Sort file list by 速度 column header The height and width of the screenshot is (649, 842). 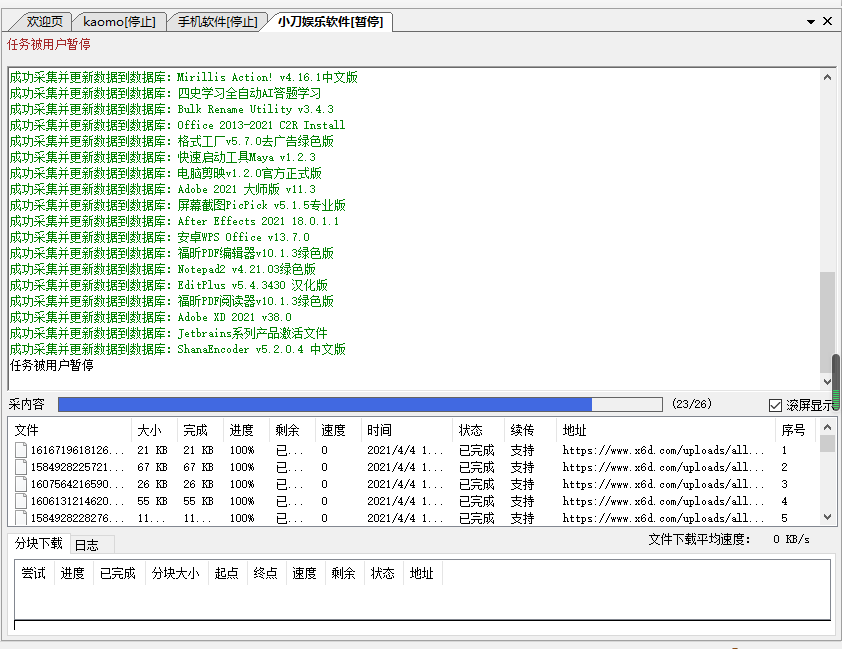[338, 430]
